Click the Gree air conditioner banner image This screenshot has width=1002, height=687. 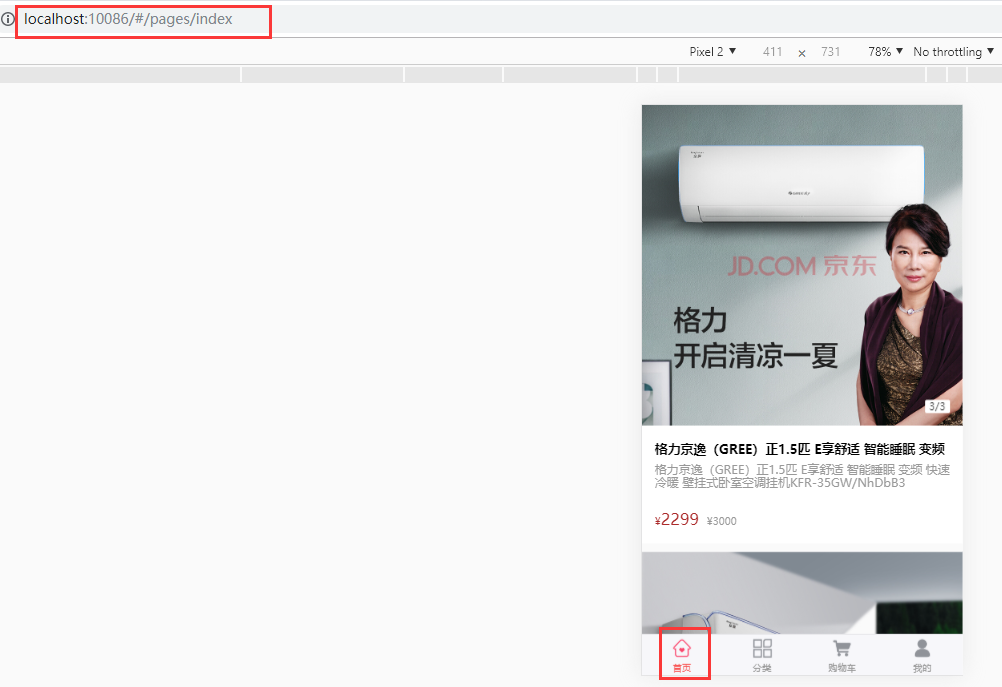click(x=802, y=265)
